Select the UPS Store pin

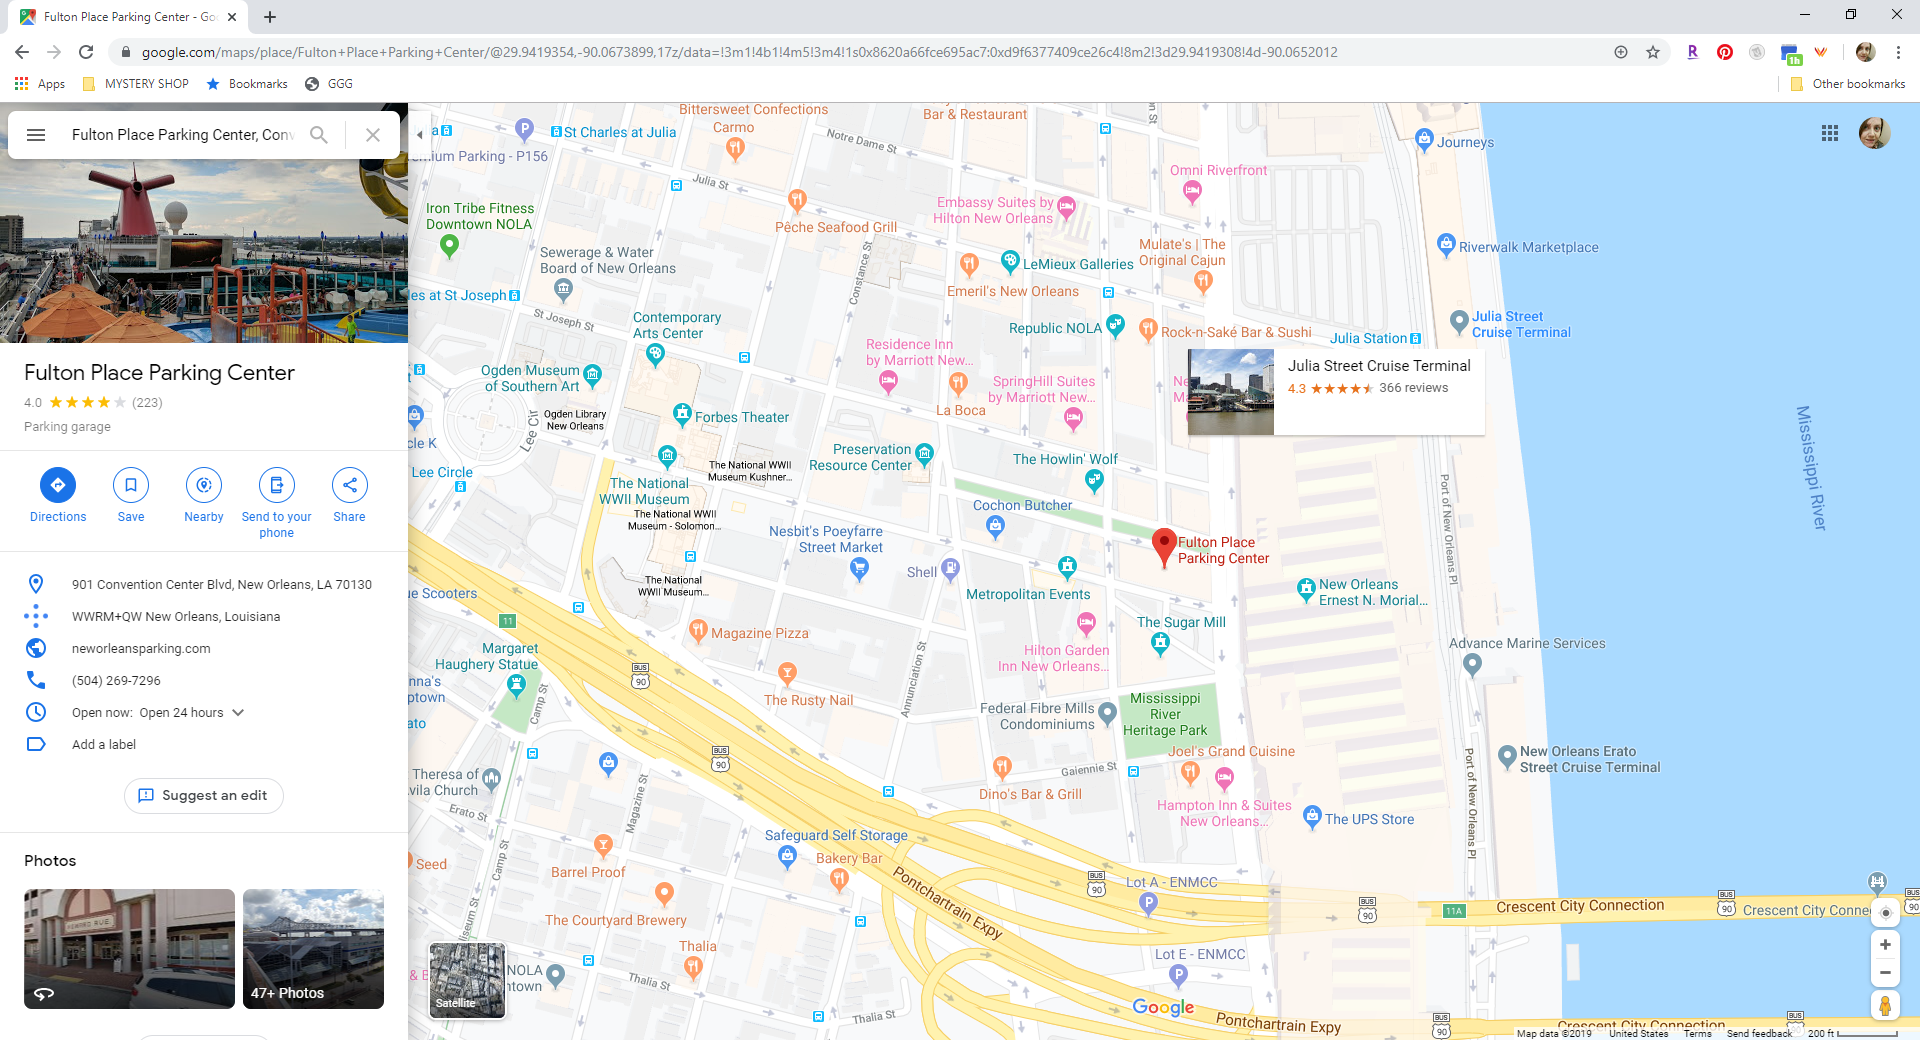(x=1313, y=817)
